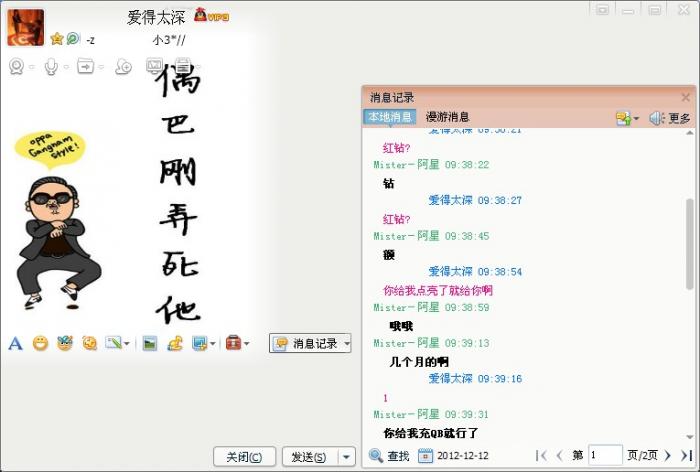The height and width of the screenshot is (472, 700).
Task: Open the calendar icon beside 2012-12-12
Action: (x=425, y=455)
